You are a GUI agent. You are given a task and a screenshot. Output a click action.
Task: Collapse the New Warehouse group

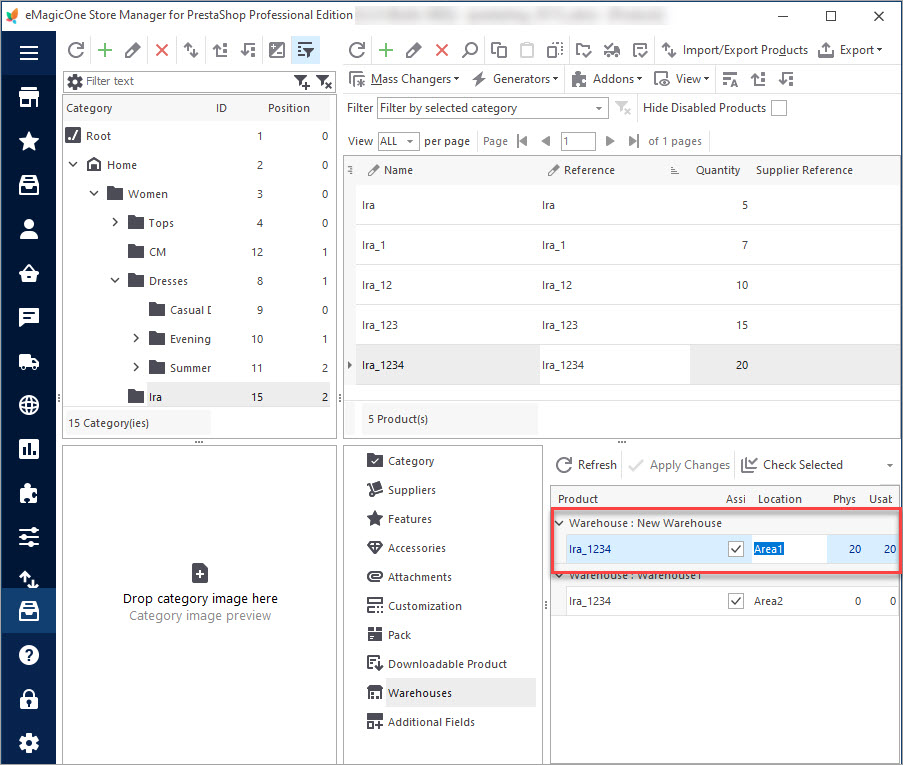coord(559,523)
